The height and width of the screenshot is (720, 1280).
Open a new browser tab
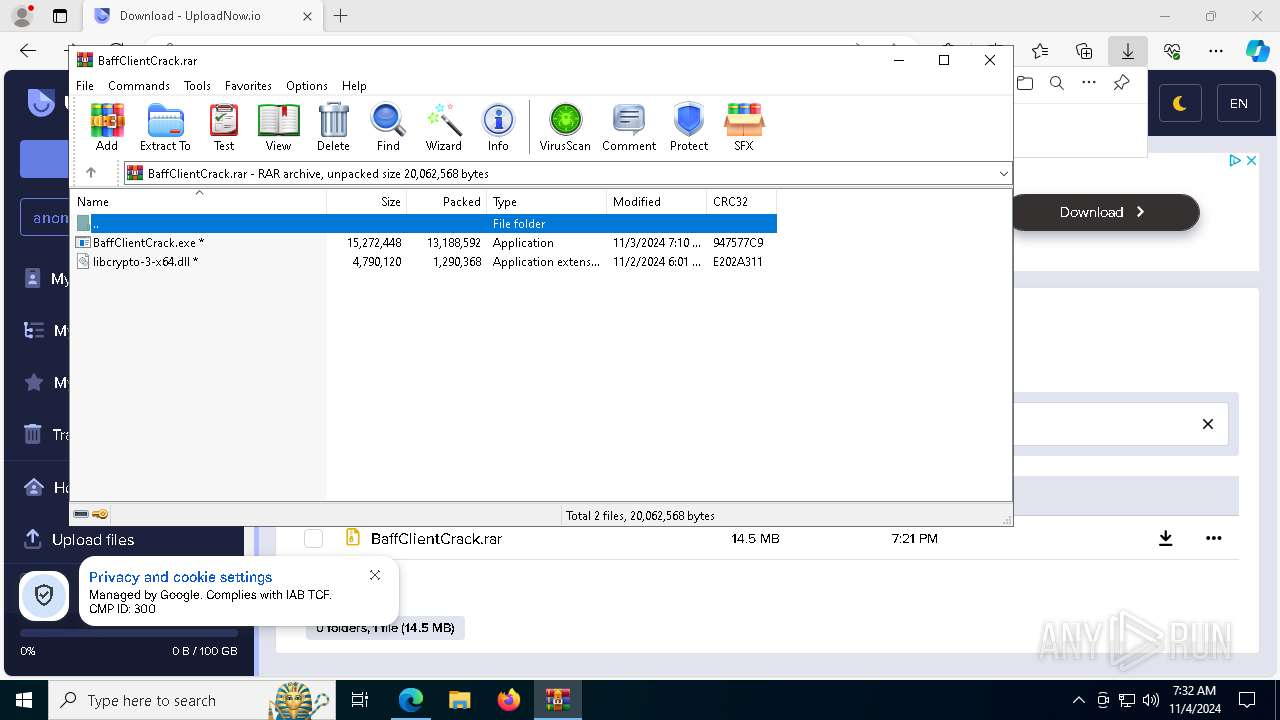tap(340, 16)
